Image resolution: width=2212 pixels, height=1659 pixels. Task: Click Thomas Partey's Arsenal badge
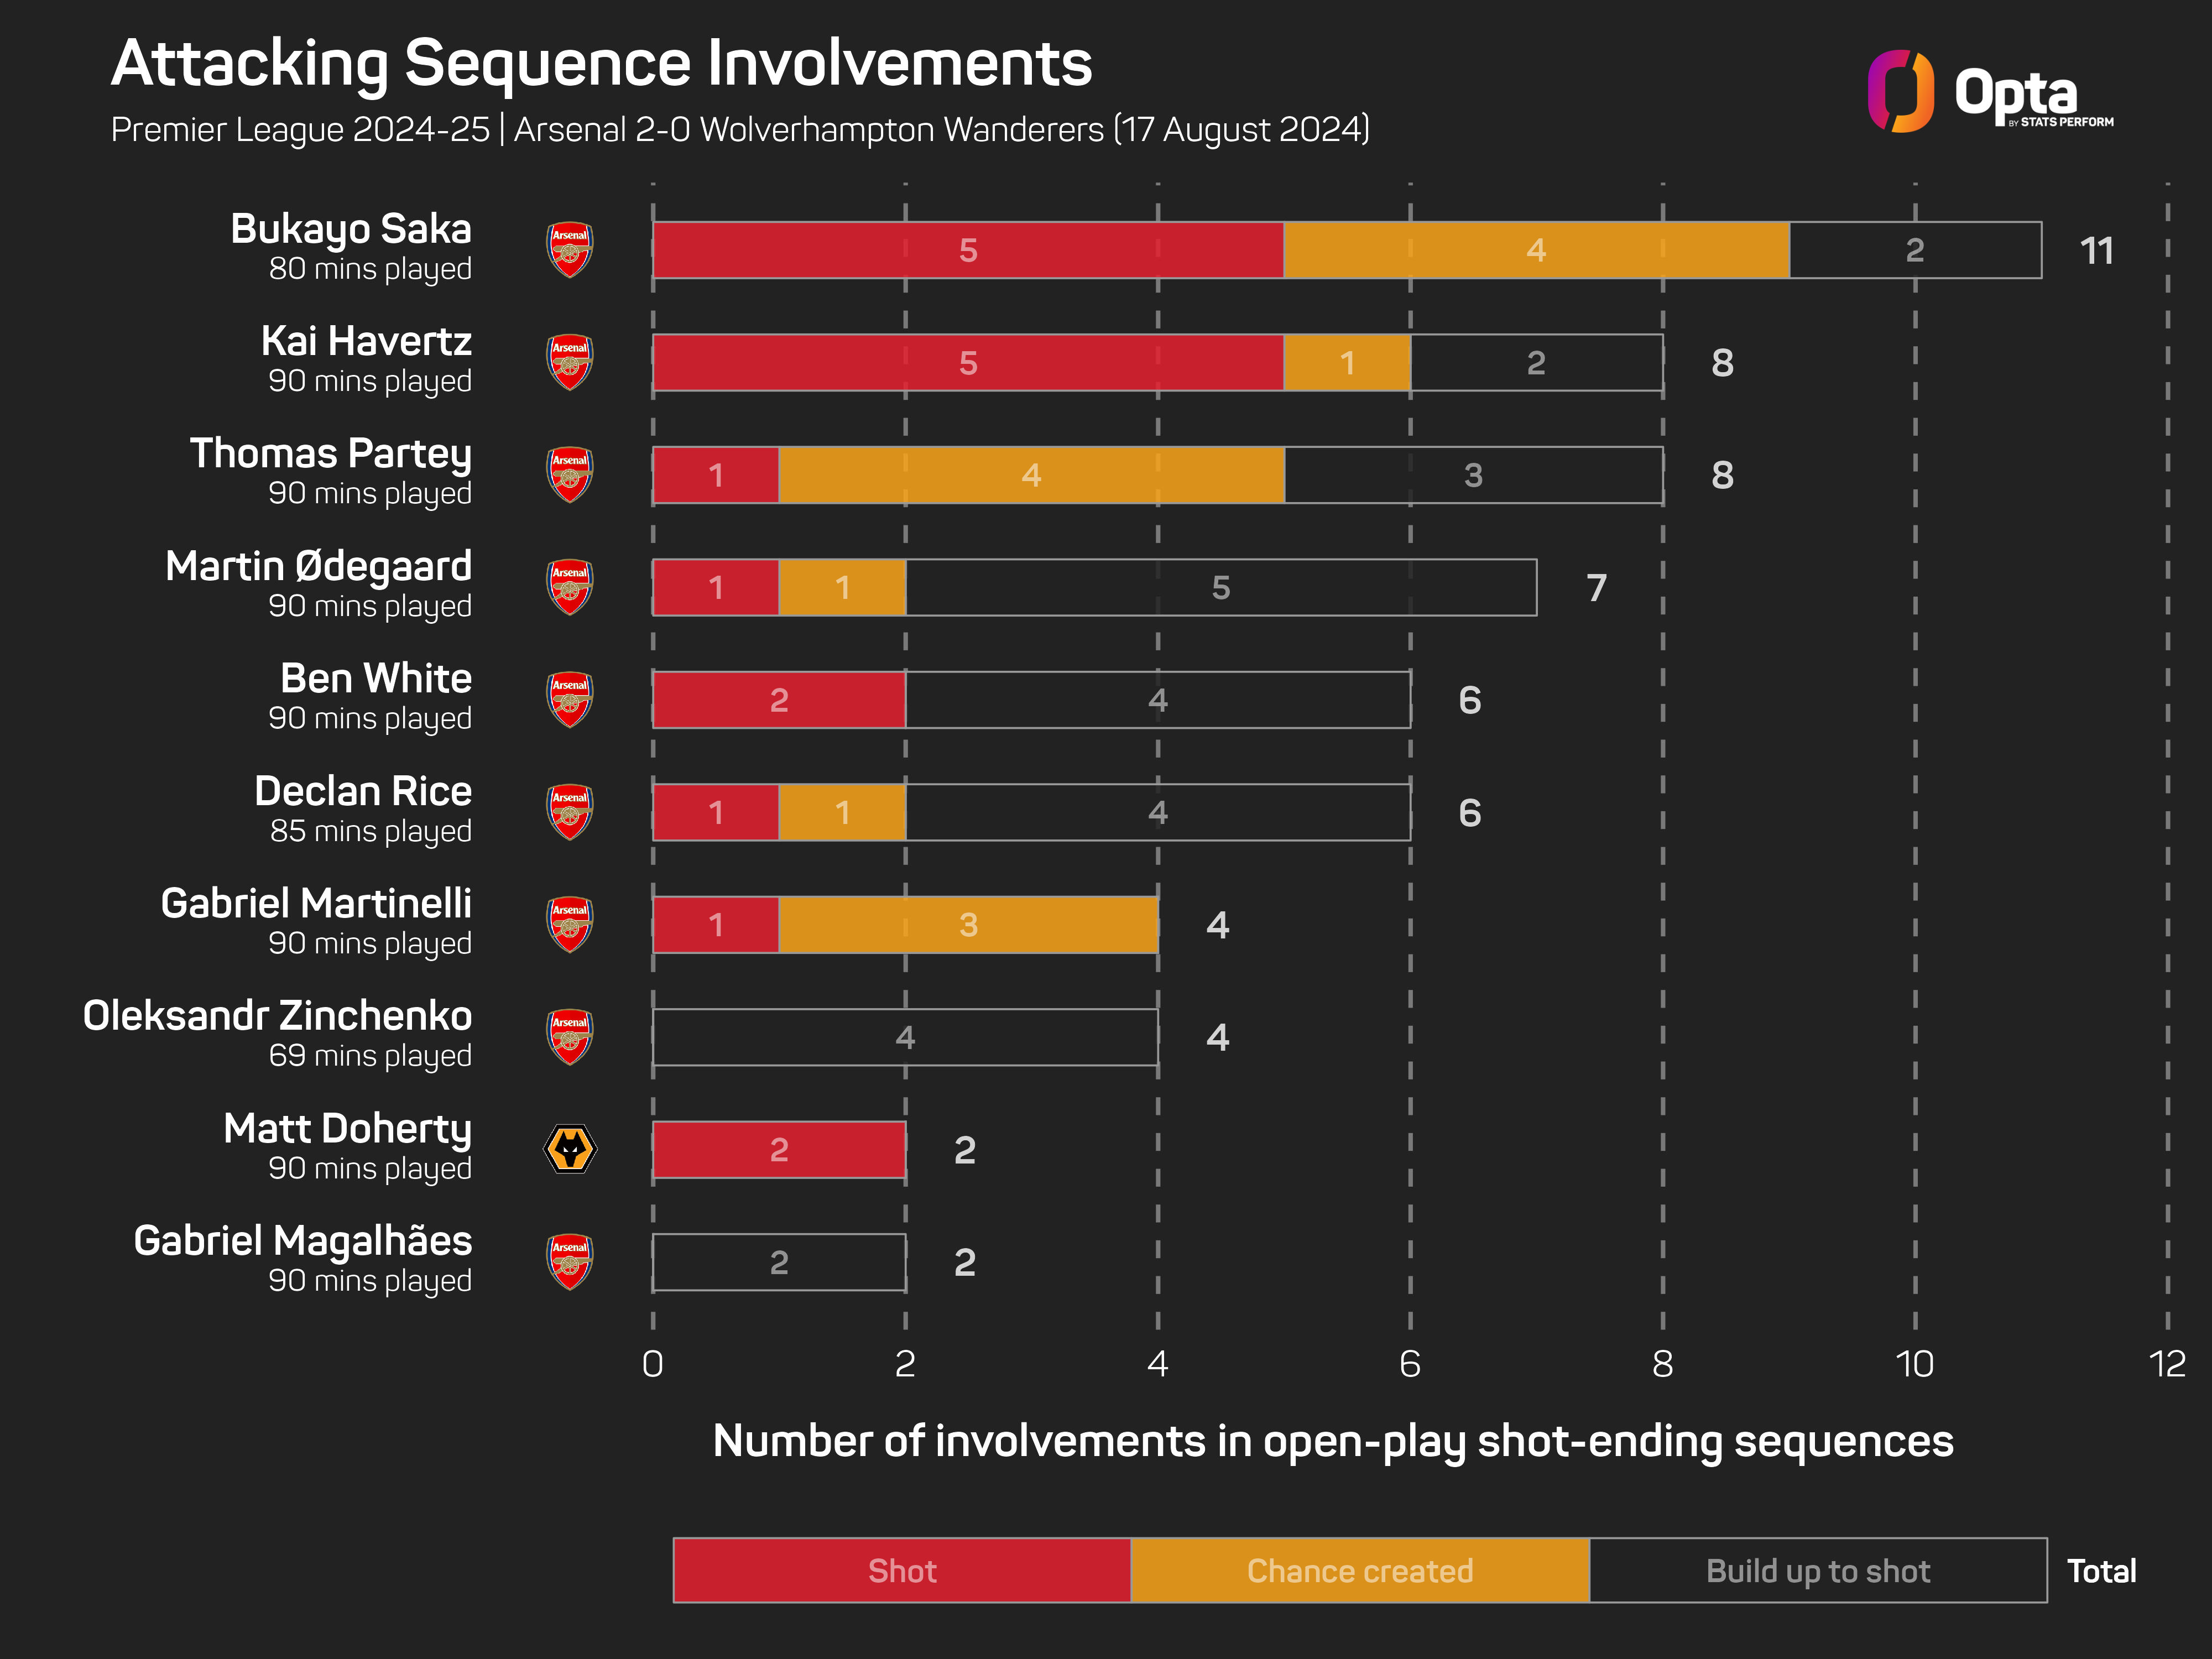(x=570, y=475)
